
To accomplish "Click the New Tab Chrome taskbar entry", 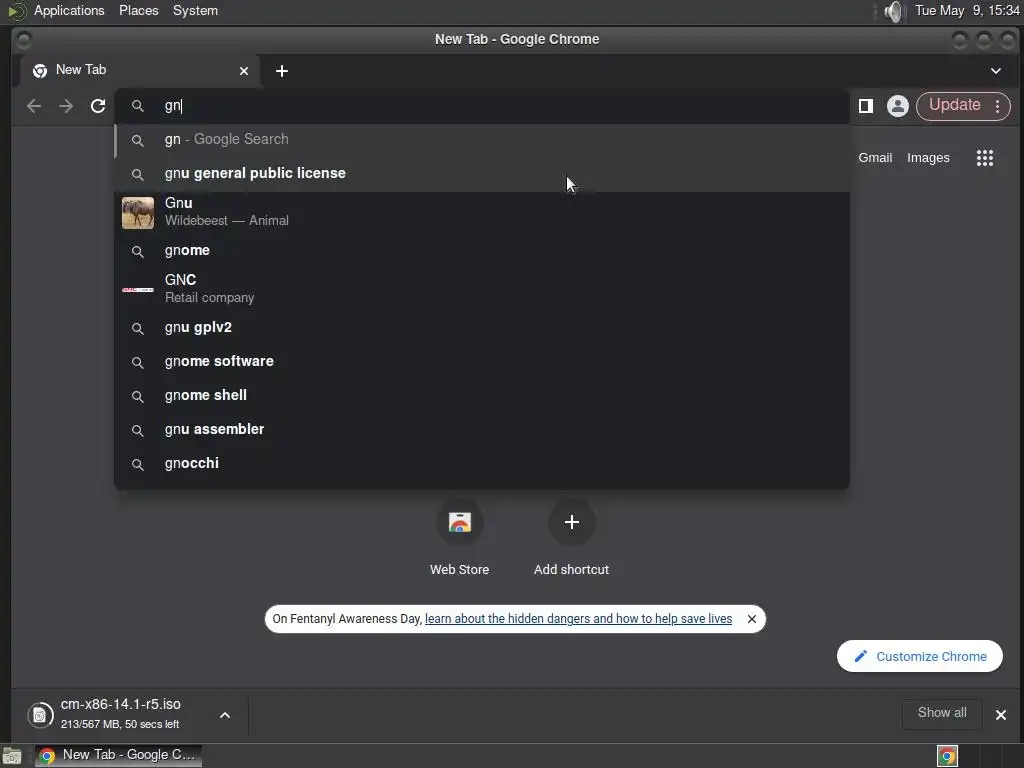I will point(118,755).
